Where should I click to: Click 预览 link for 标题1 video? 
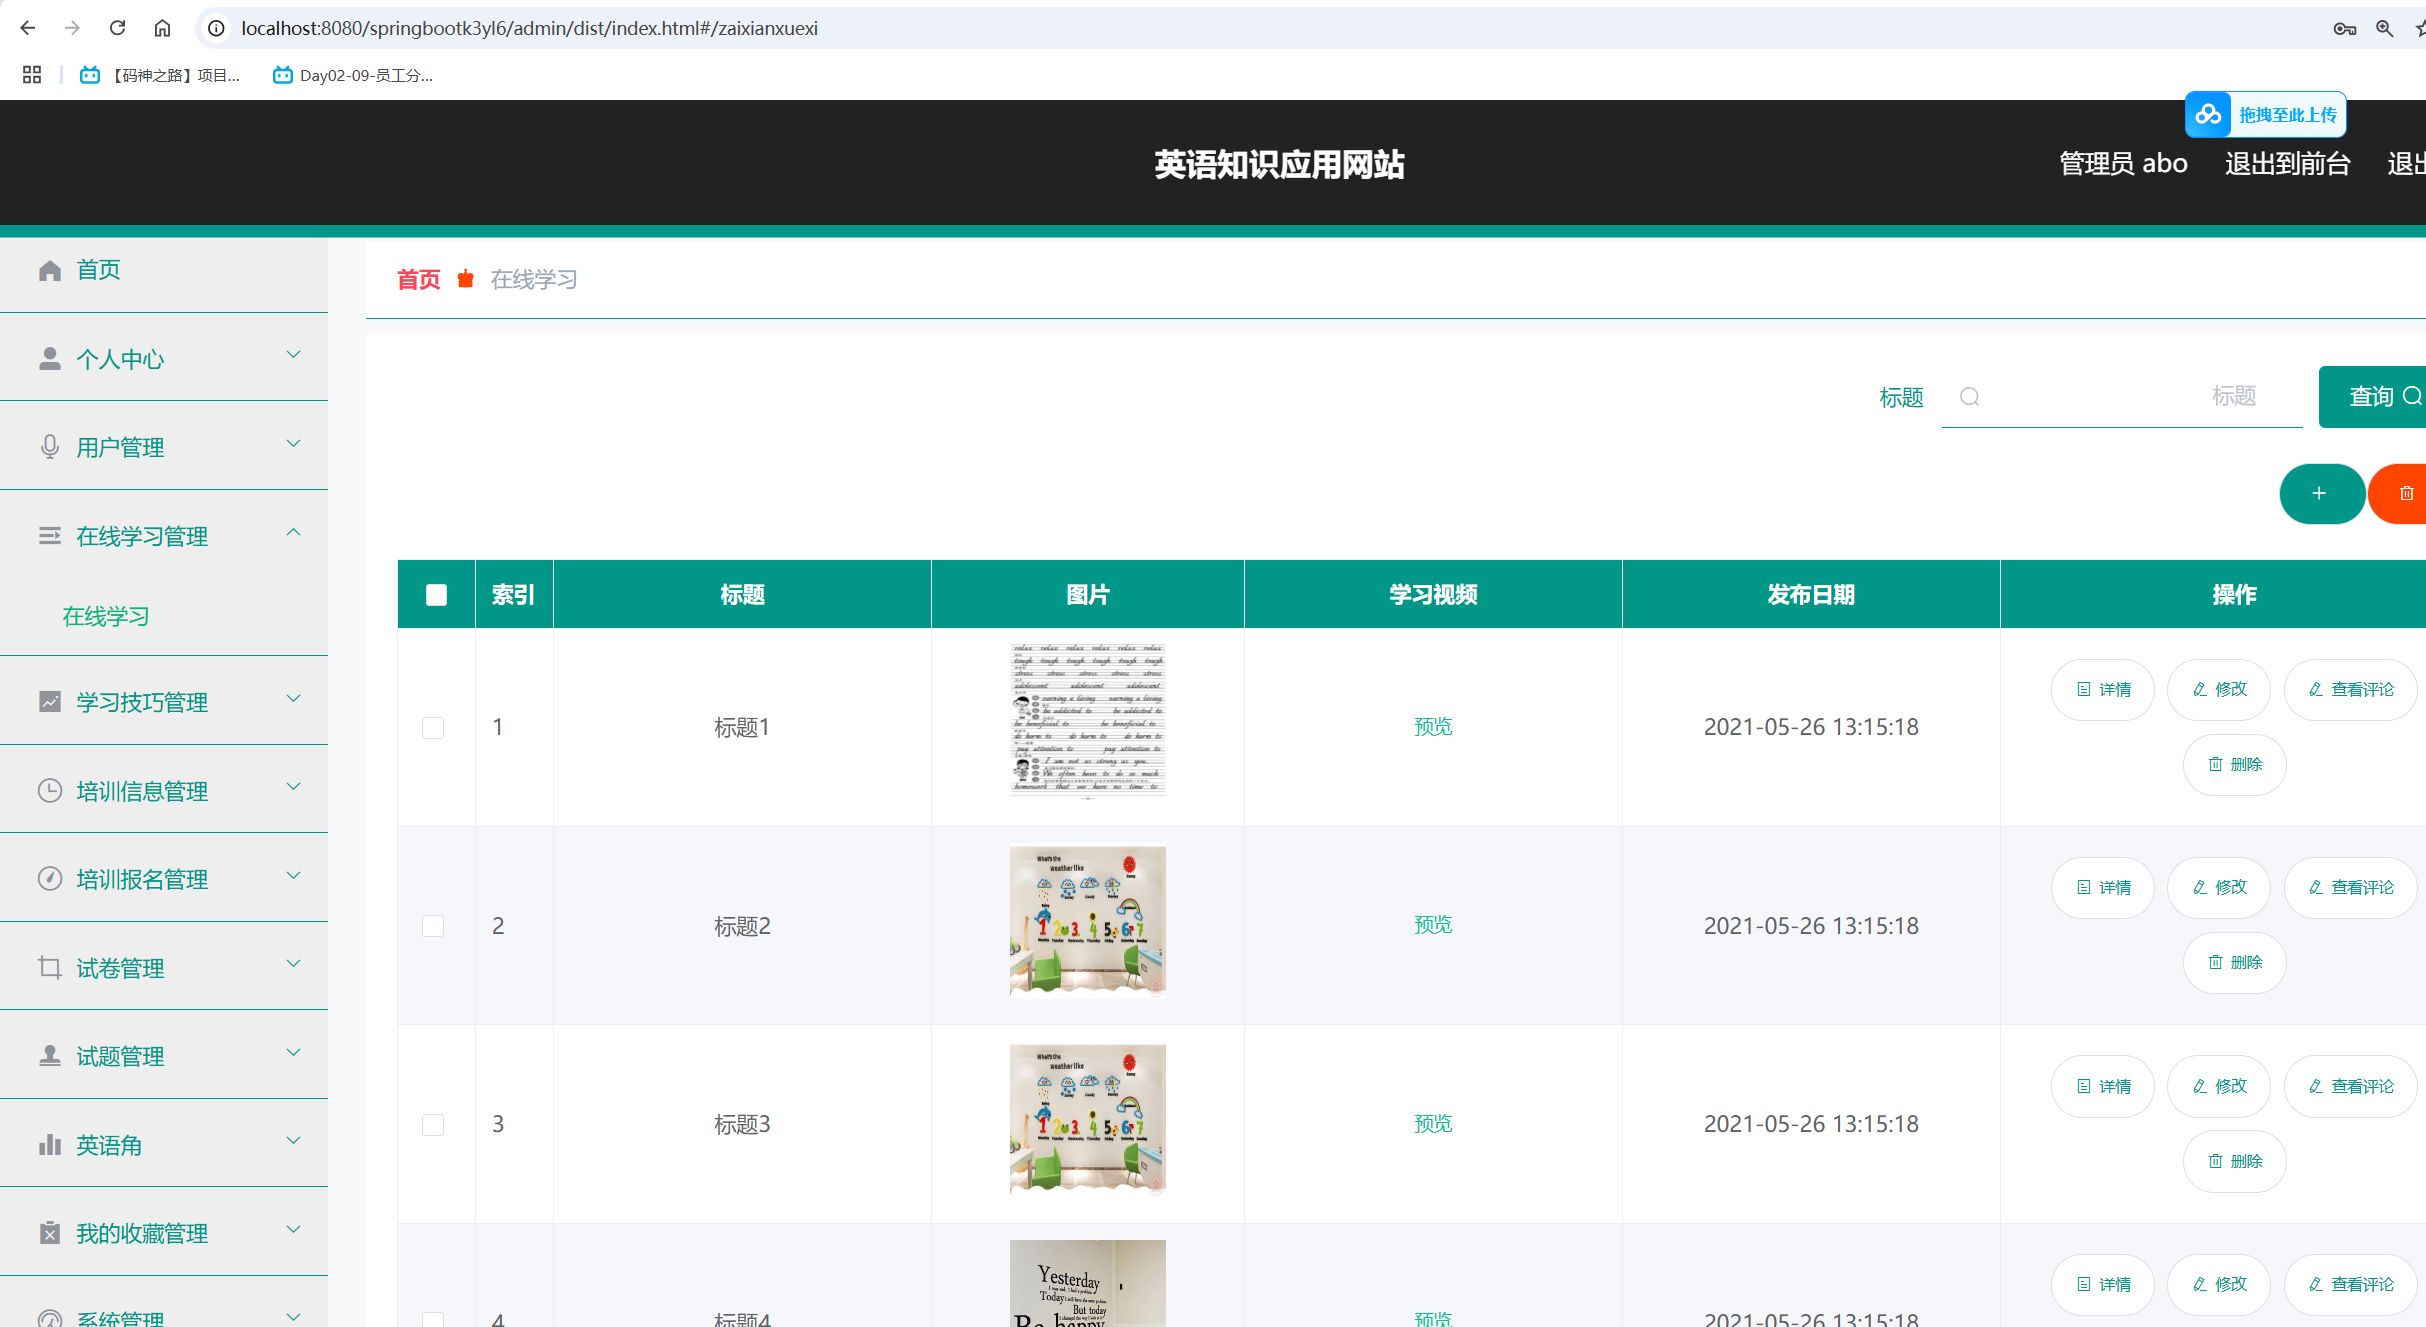click(x=1432, y=727)
